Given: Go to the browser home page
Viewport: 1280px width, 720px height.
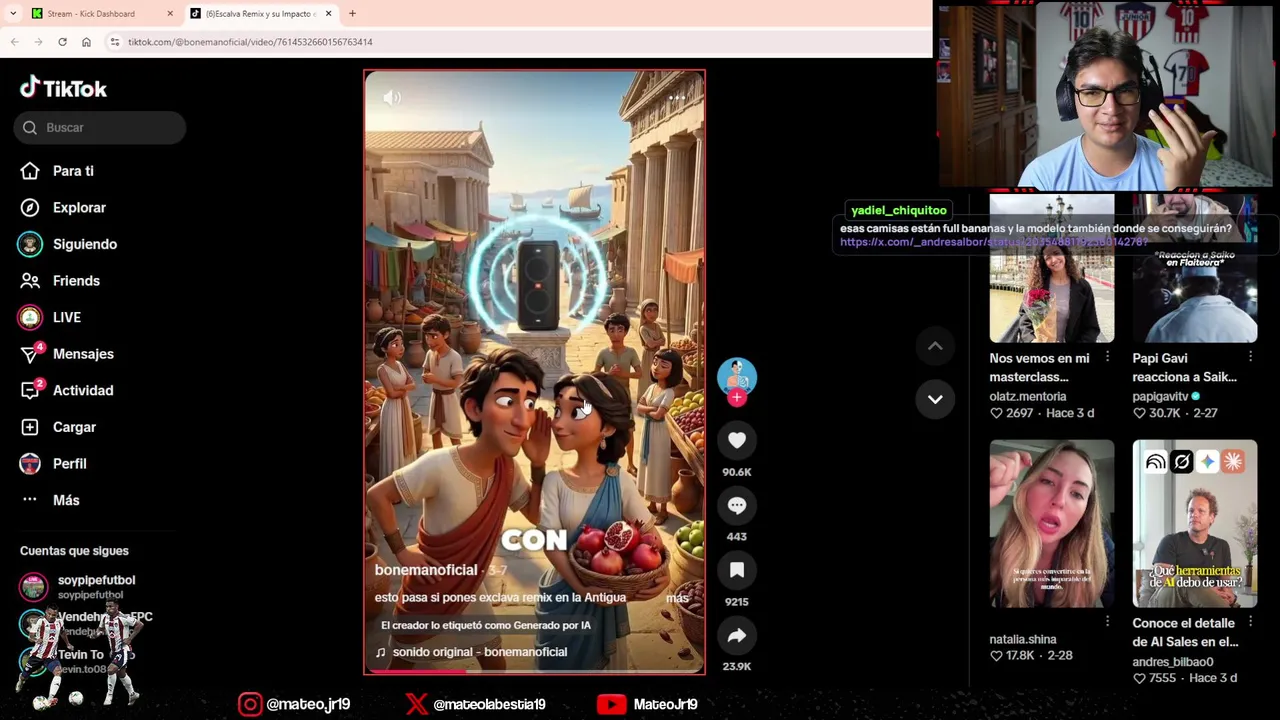Looking at the screenshot, I should (86, 42).
